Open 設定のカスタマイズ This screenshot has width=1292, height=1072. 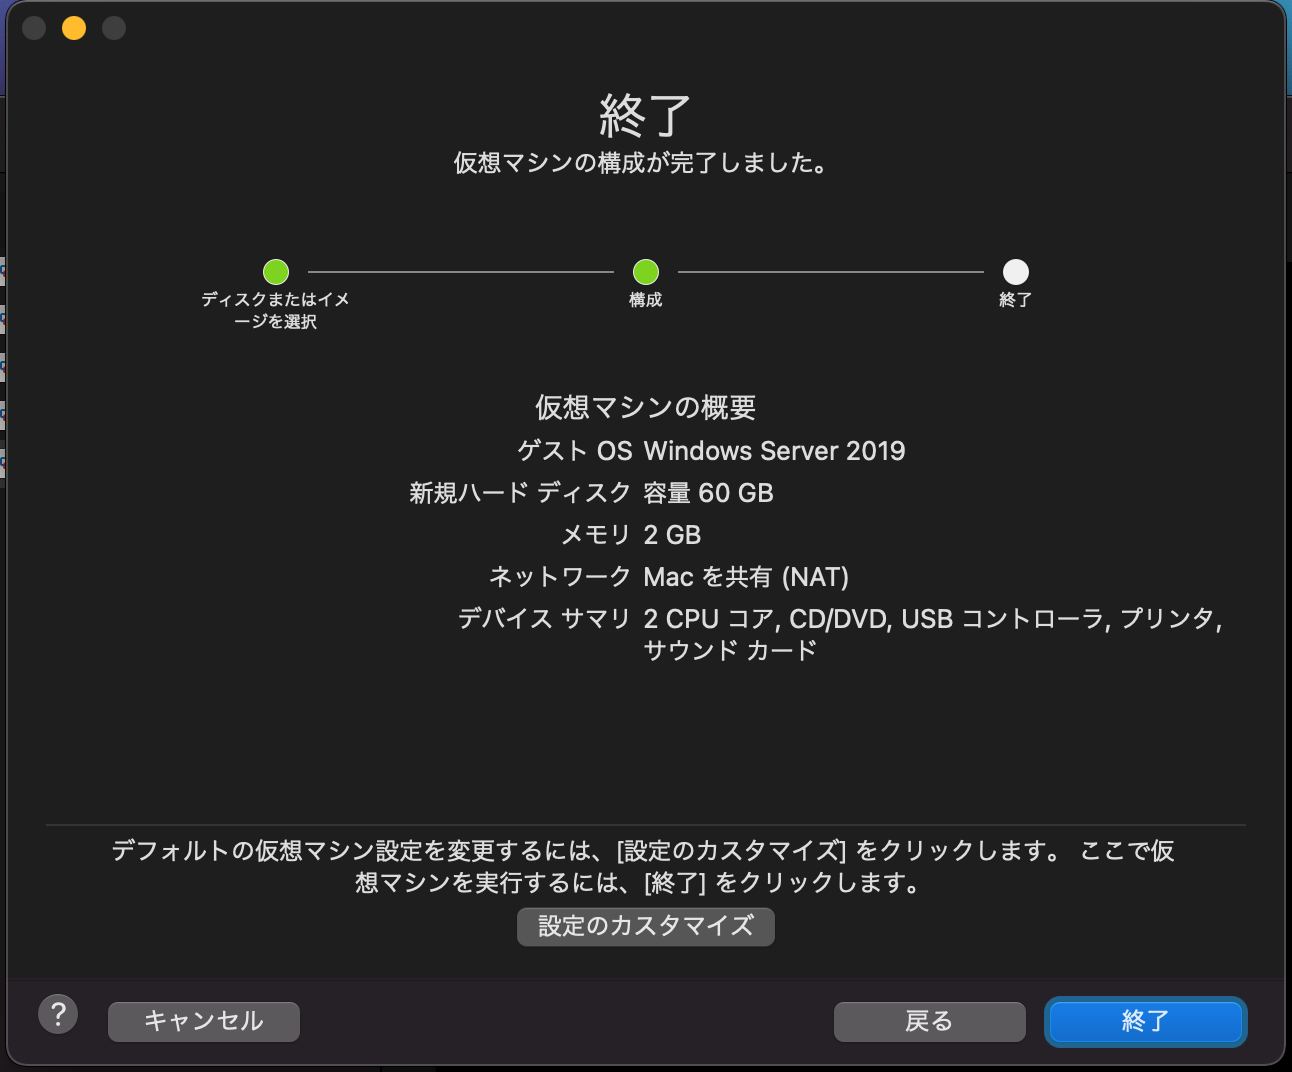click(646, 926)
